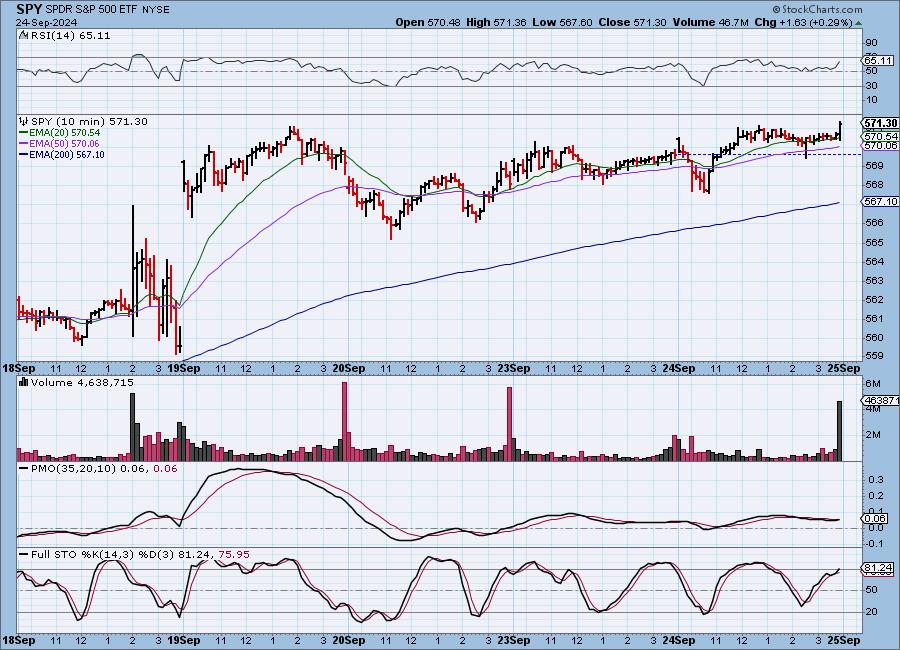Image resolution: width=900 pixels, height=650 pixels.
Task: Click the bold SPY ticker symbol in the header
Action: point(29,9)
